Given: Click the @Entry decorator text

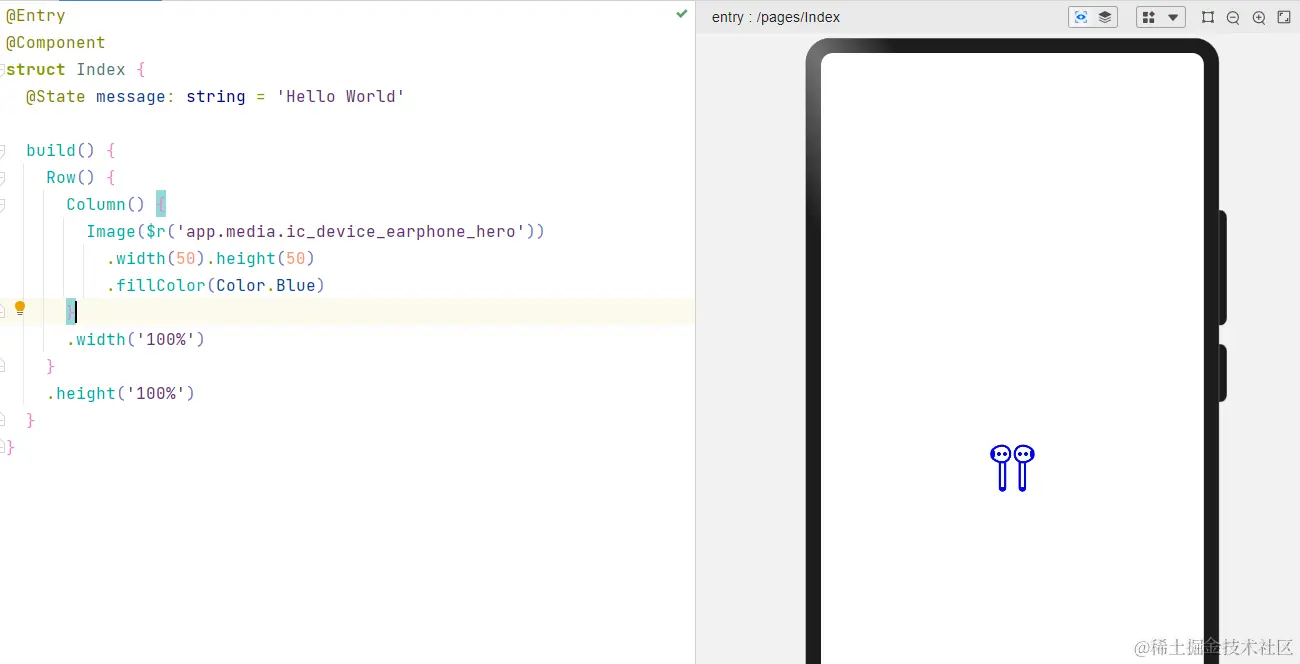Looking at the screenshot, I should [x=36, y=16].
